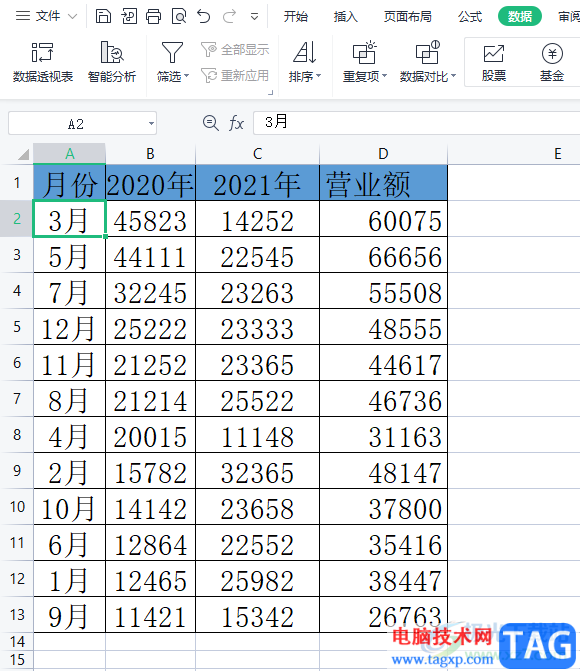Screen dimensions: 580x671
Task: Select column E header
Action: pyautogui.click(x=557, y=154)
